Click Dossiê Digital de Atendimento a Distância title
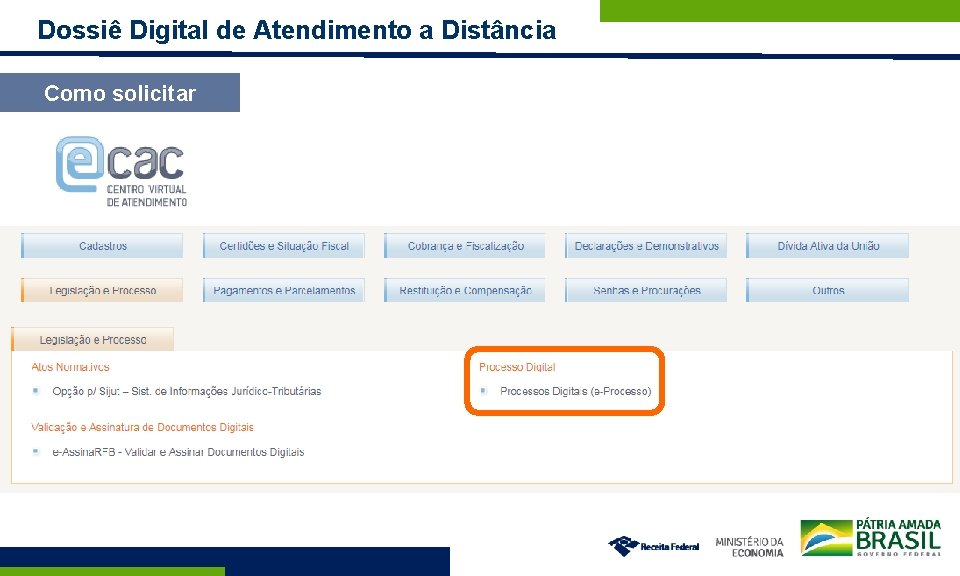Screen dimensions: 960x576 [297, 29]
